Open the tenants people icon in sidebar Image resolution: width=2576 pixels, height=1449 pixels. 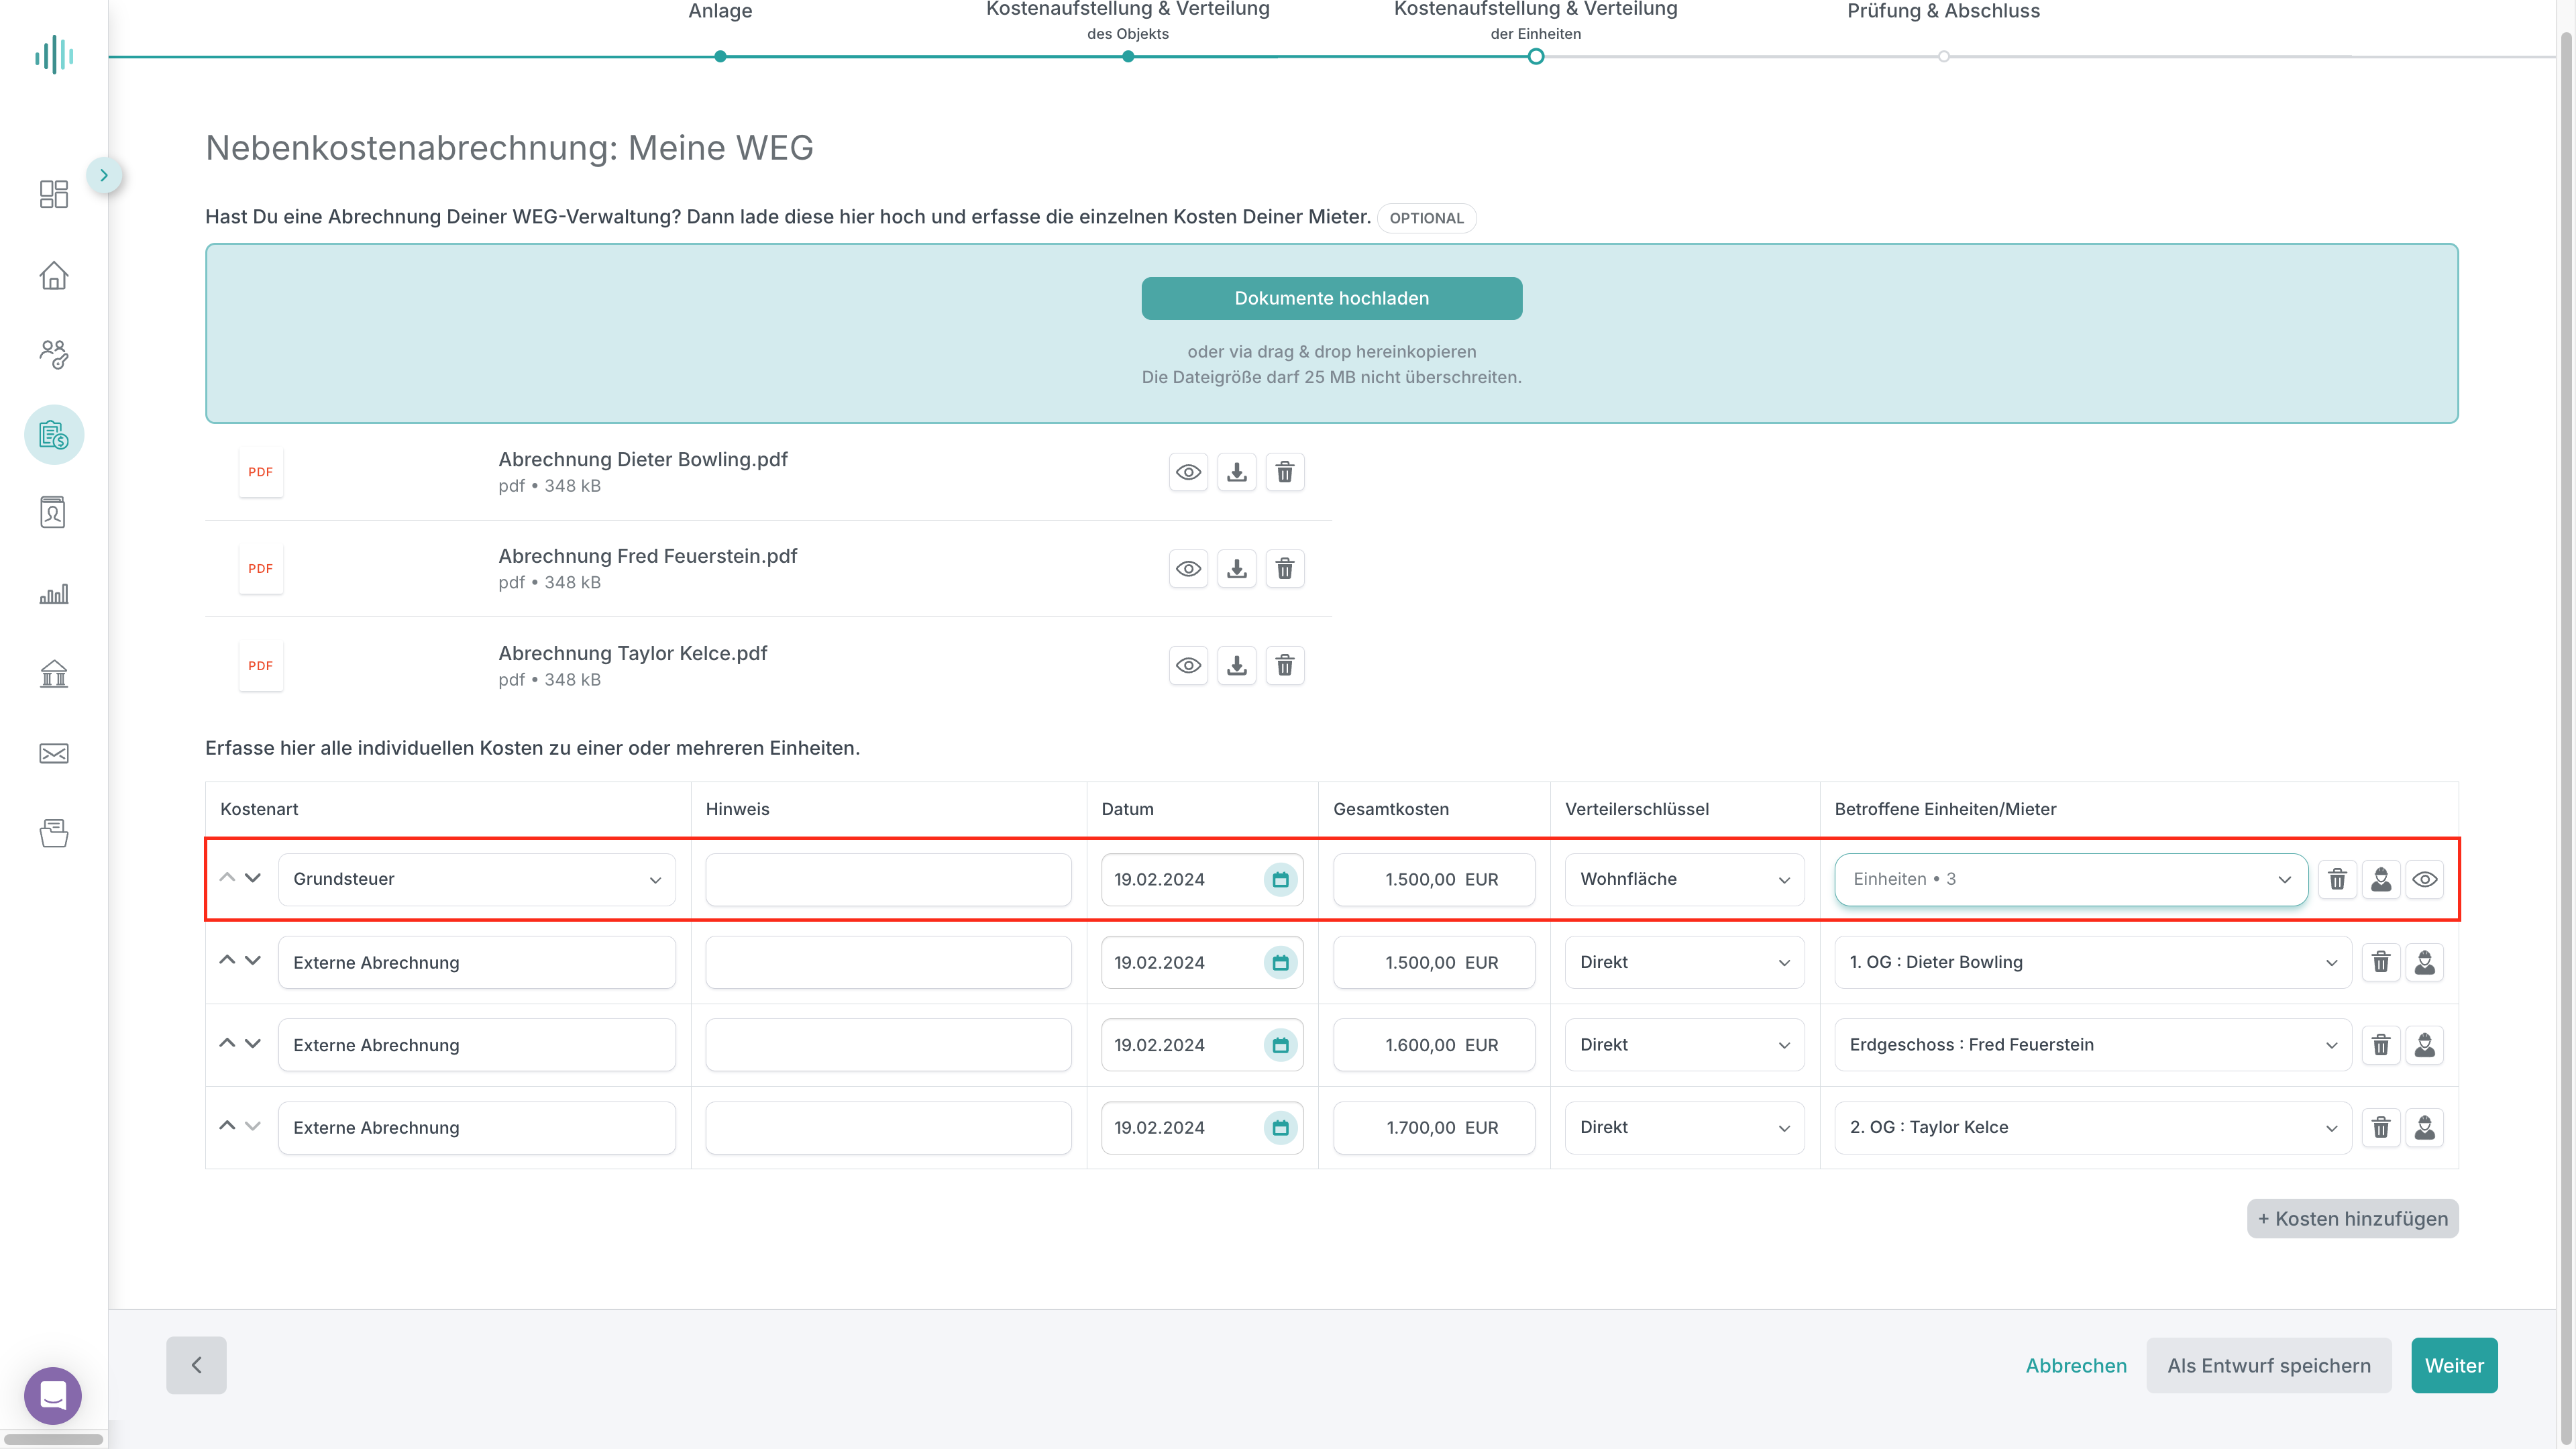[54, 354]
